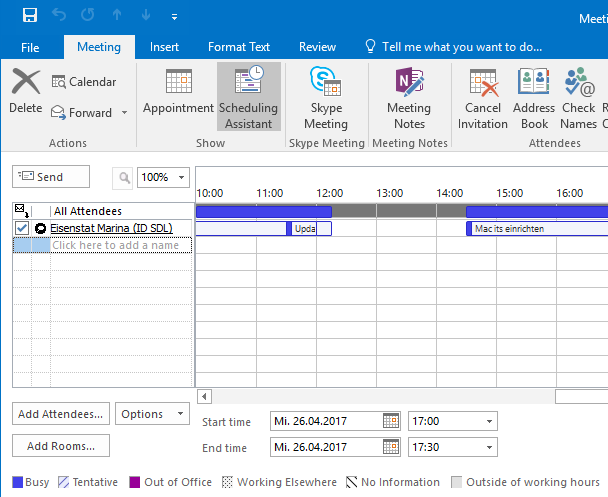The height and width of the screenshot is (497, 608).
Task: Click the left arrow of the timeline scrollbar
Action: [204, 397]
